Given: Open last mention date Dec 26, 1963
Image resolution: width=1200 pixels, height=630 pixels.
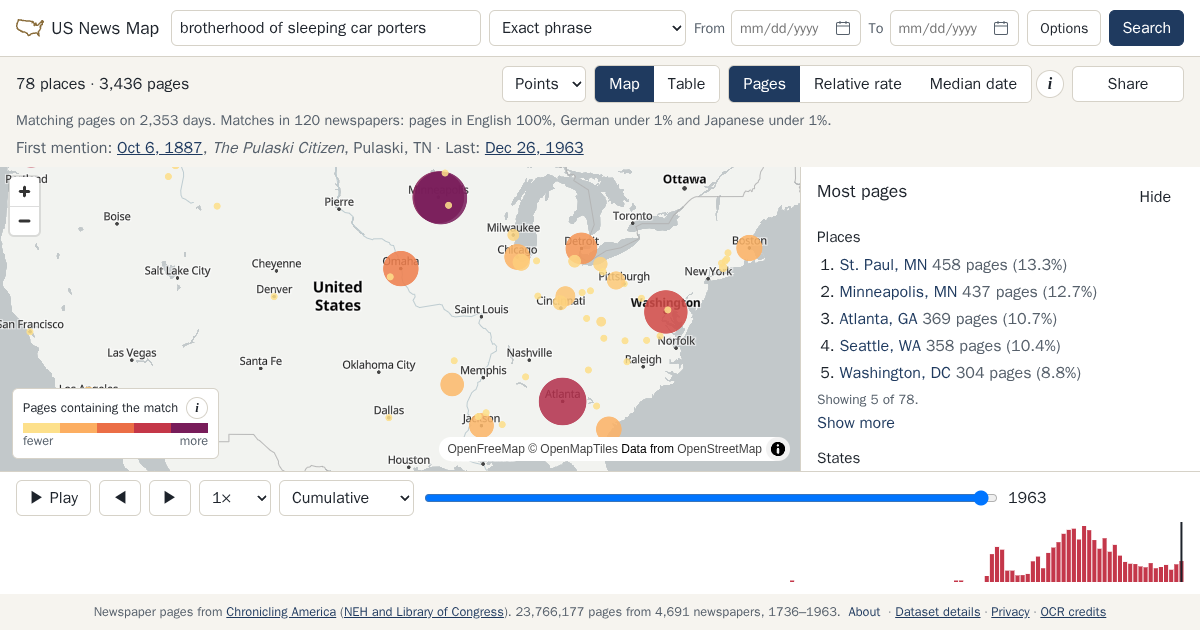Looking at the screenshot, I should click(534, 148).
